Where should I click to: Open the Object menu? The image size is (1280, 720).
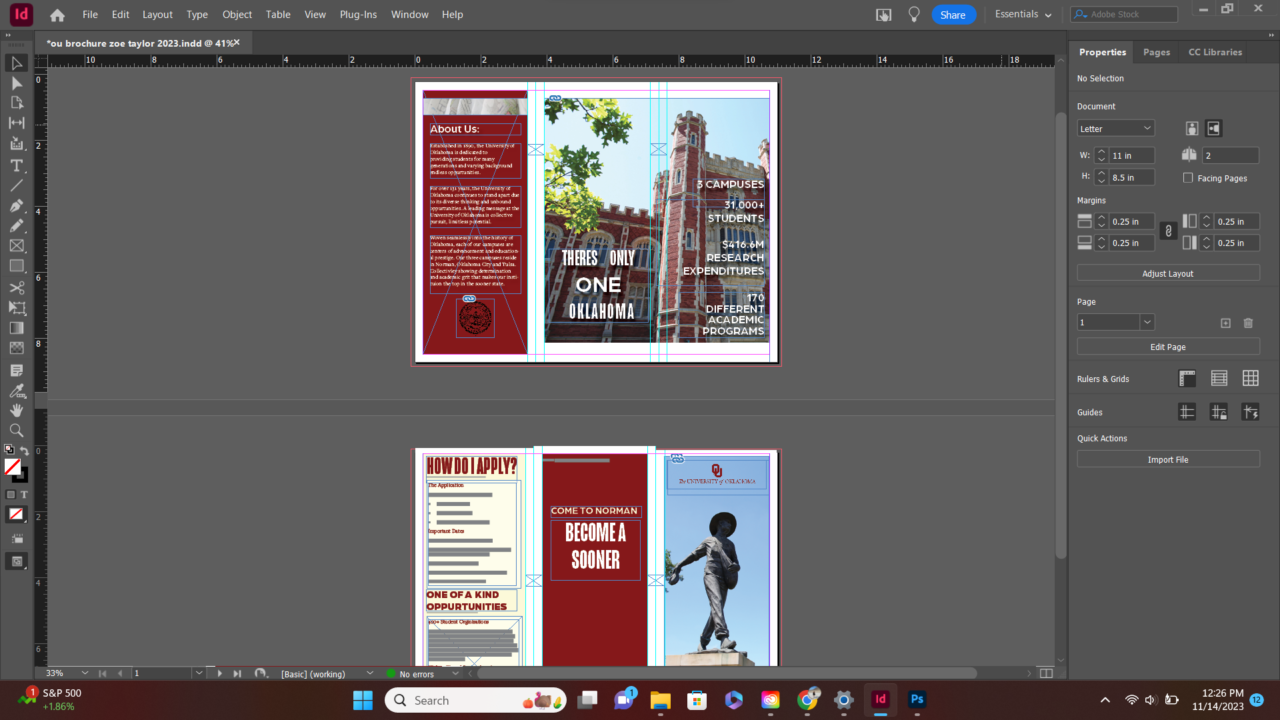(x=237, y=15)
